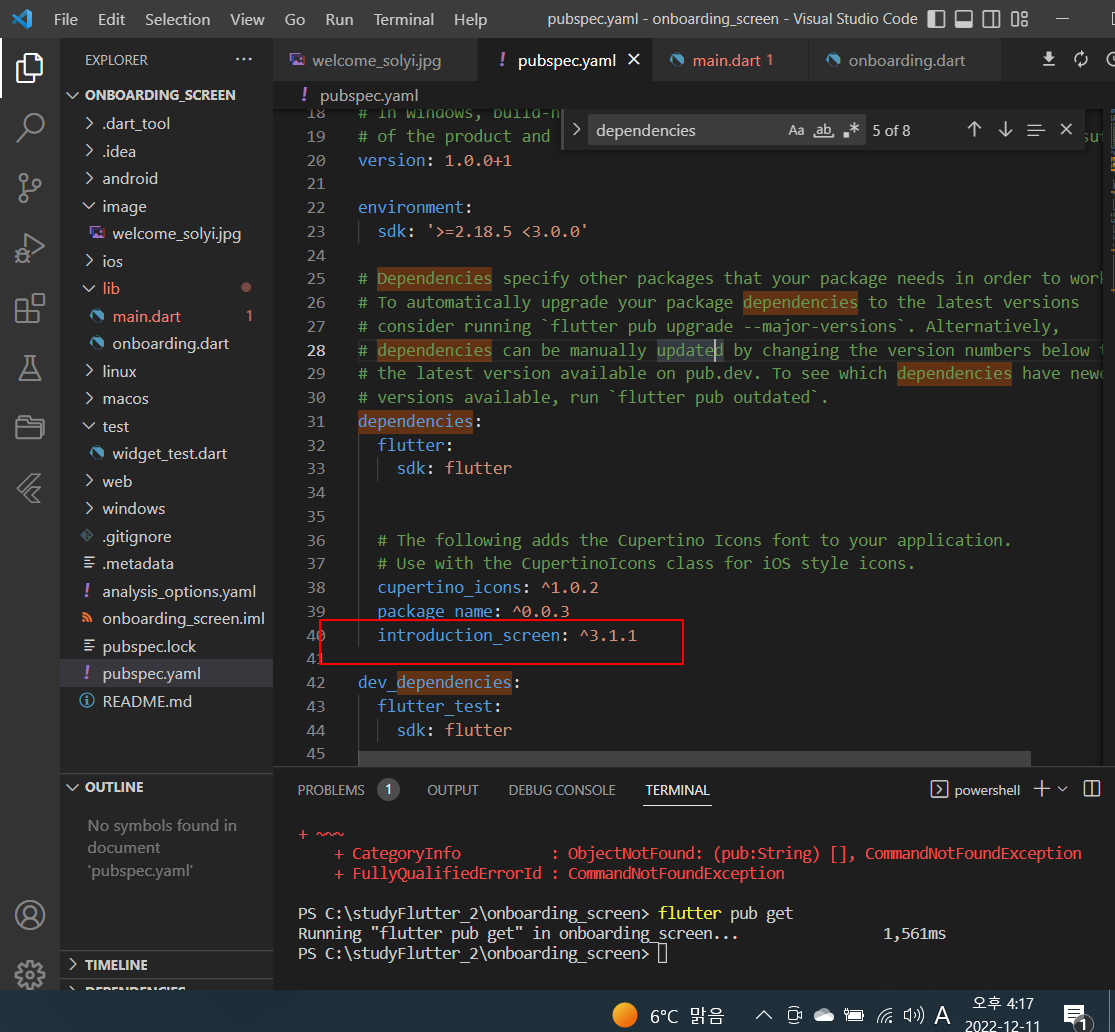1115x1032 pixels.
Task: Switch to the PROBLEMS panel tab
Action: pos(331,790)
